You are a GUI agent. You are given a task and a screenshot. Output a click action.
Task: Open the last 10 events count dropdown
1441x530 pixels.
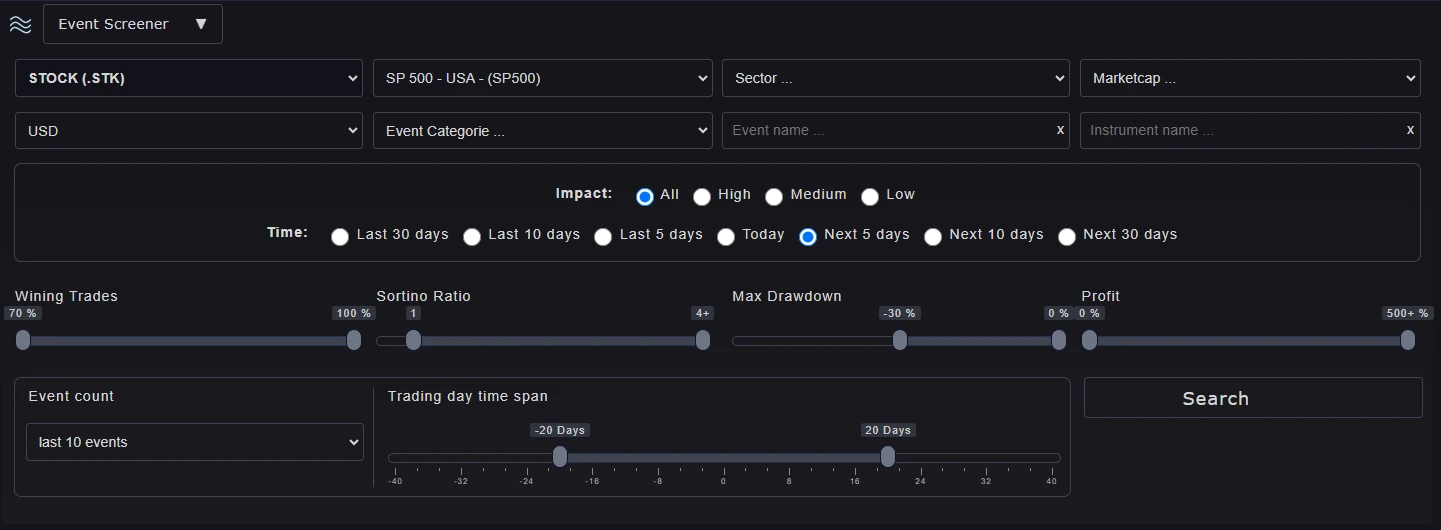point(195,442)
